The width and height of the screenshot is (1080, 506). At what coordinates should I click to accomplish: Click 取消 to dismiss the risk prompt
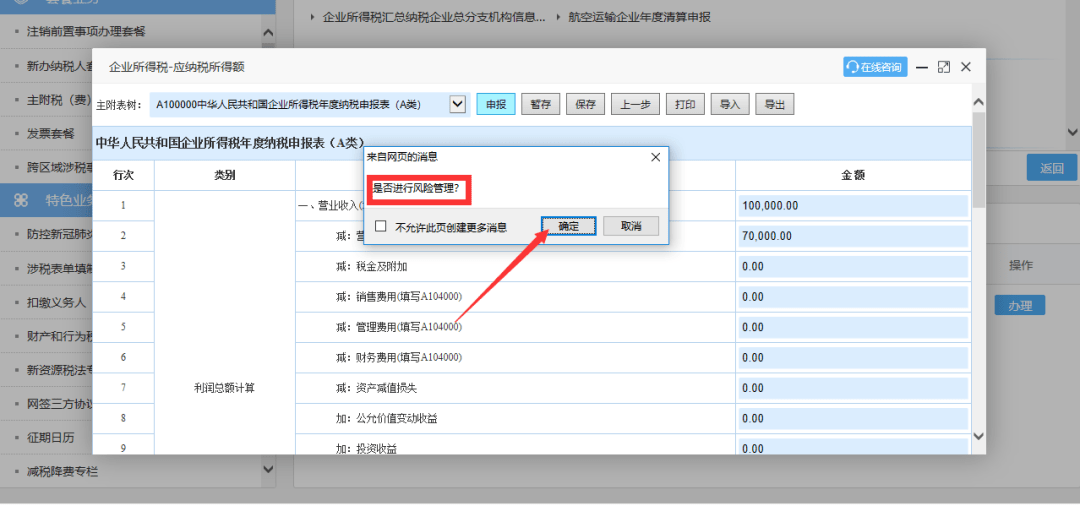[x=630, y=226]
